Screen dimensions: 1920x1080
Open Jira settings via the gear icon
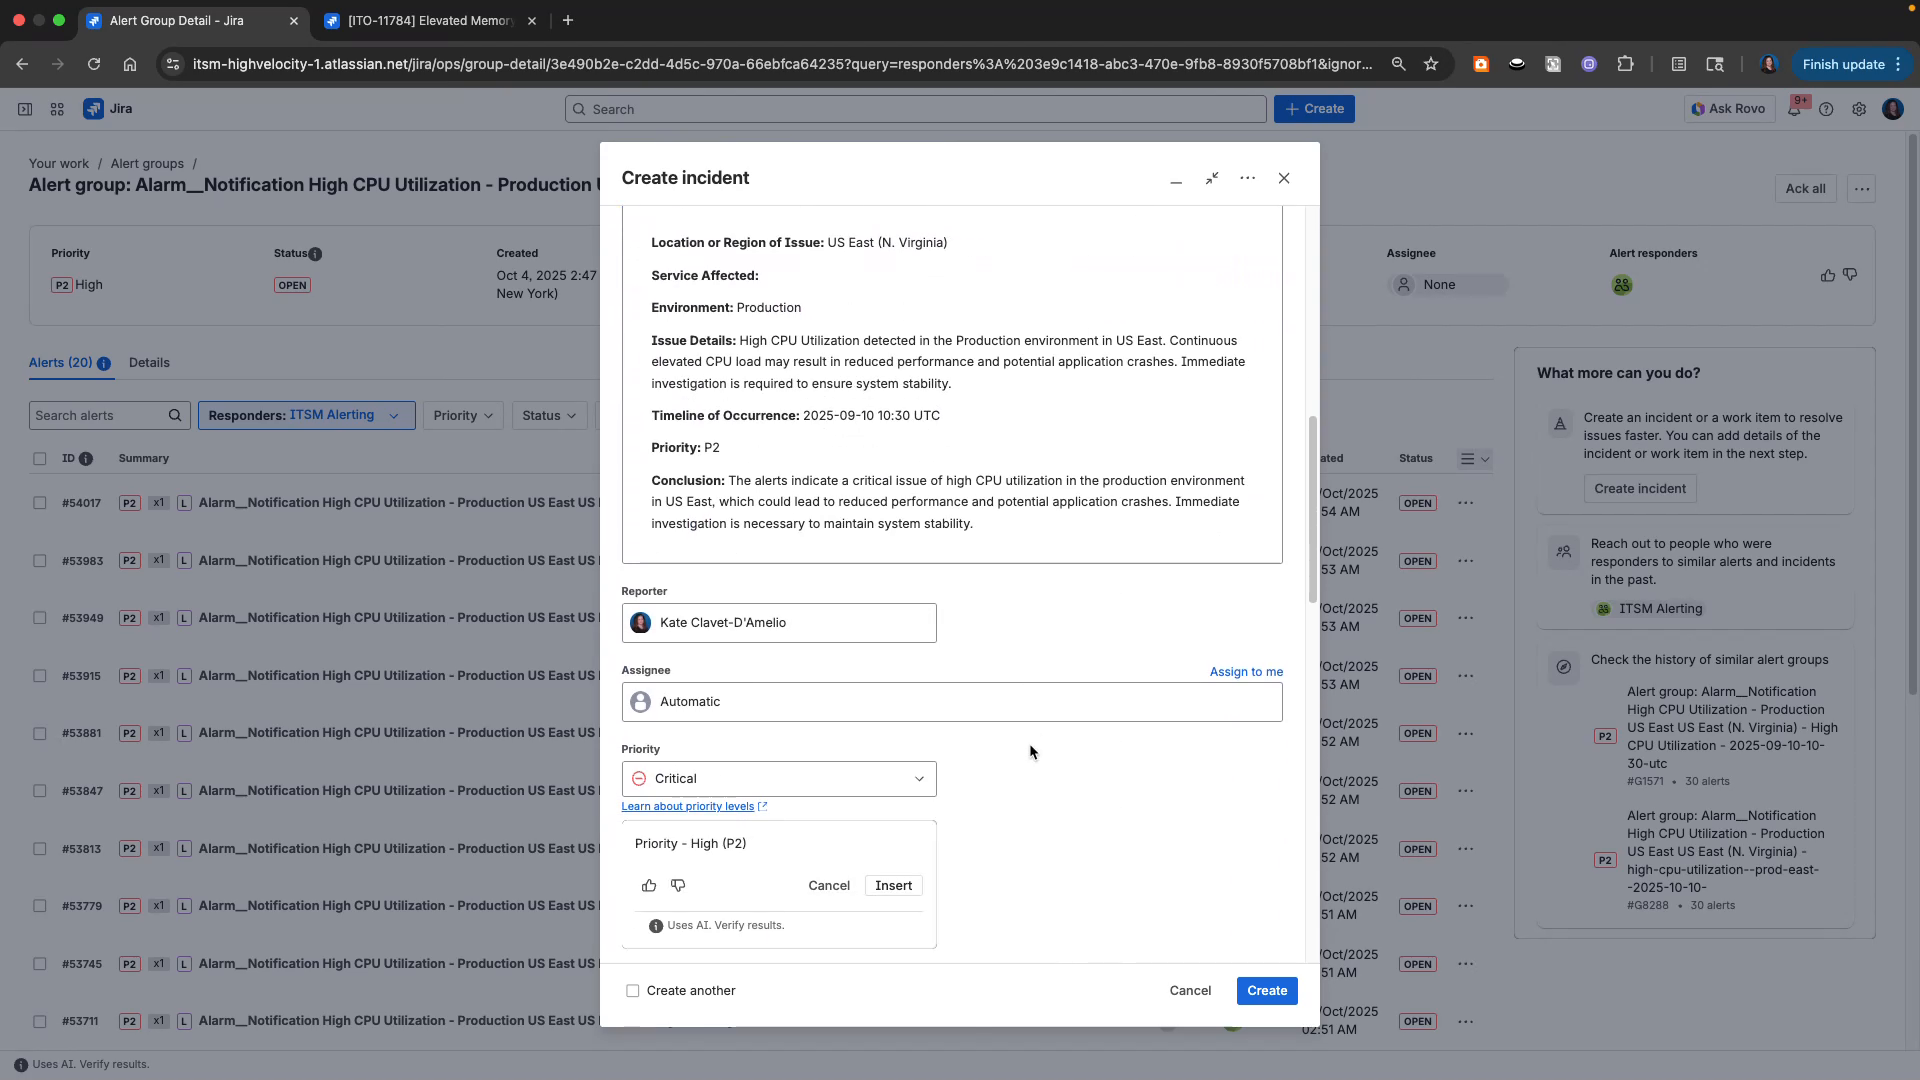[x=1860, y=108]
